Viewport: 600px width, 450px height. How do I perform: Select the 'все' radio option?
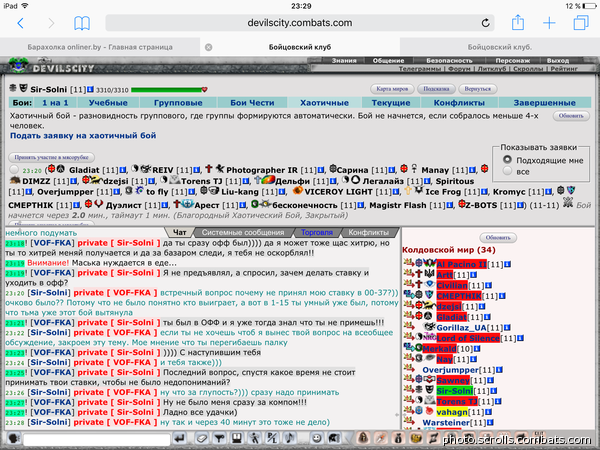click(x=507, y=171)
